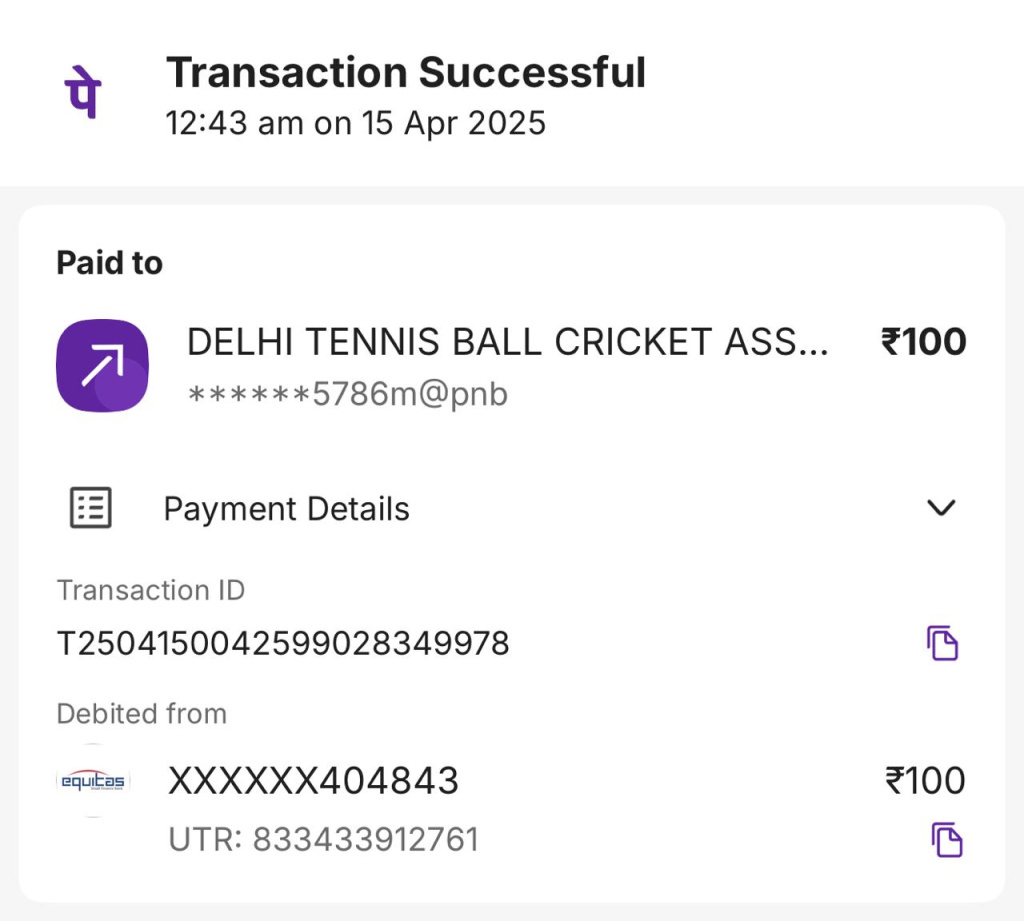Viewport: 1024px width, 921px height.
Task: Select the UPI ID ending 5786m@pnb
Action: tap(347, 394)
